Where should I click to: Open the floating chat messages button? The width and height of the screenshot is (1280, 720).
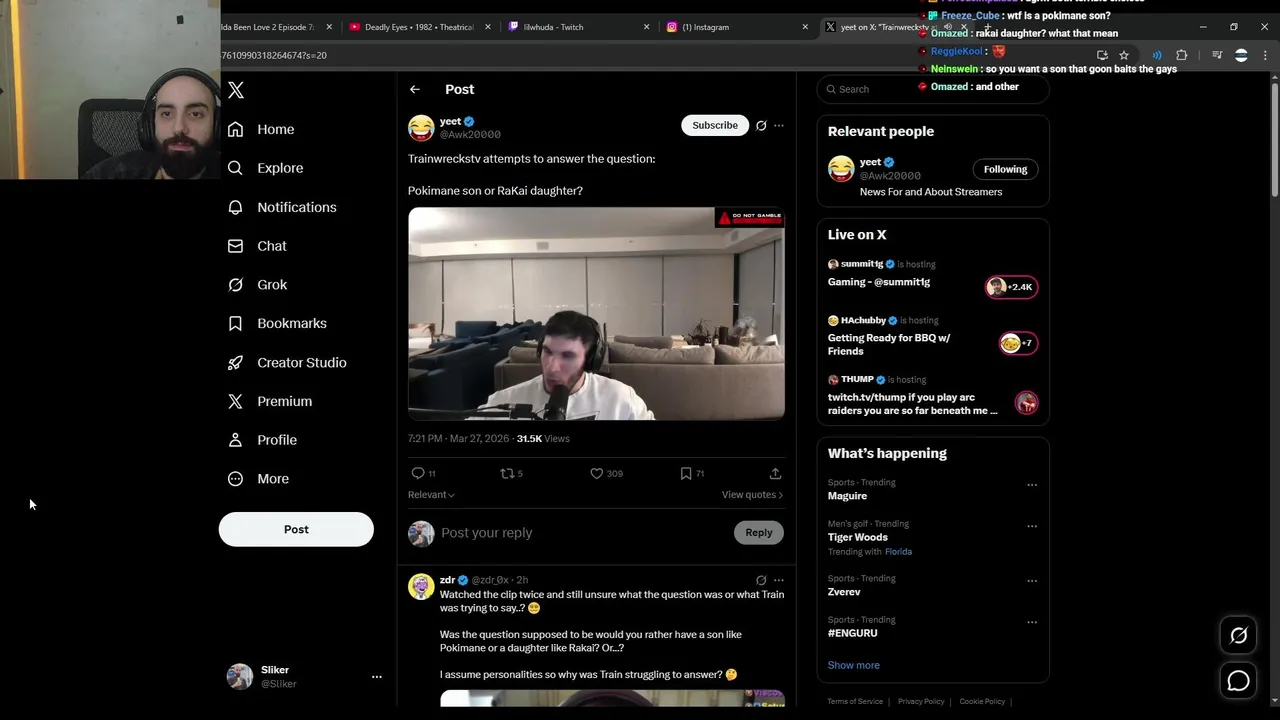click(1238, 681)
